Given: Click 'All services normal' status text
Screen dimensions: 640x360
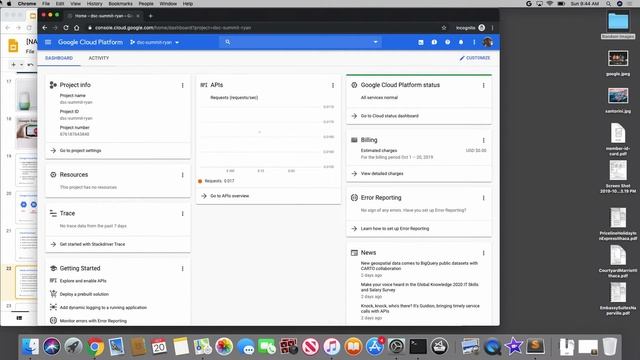Looking at the screenshot, I should 379,98.
